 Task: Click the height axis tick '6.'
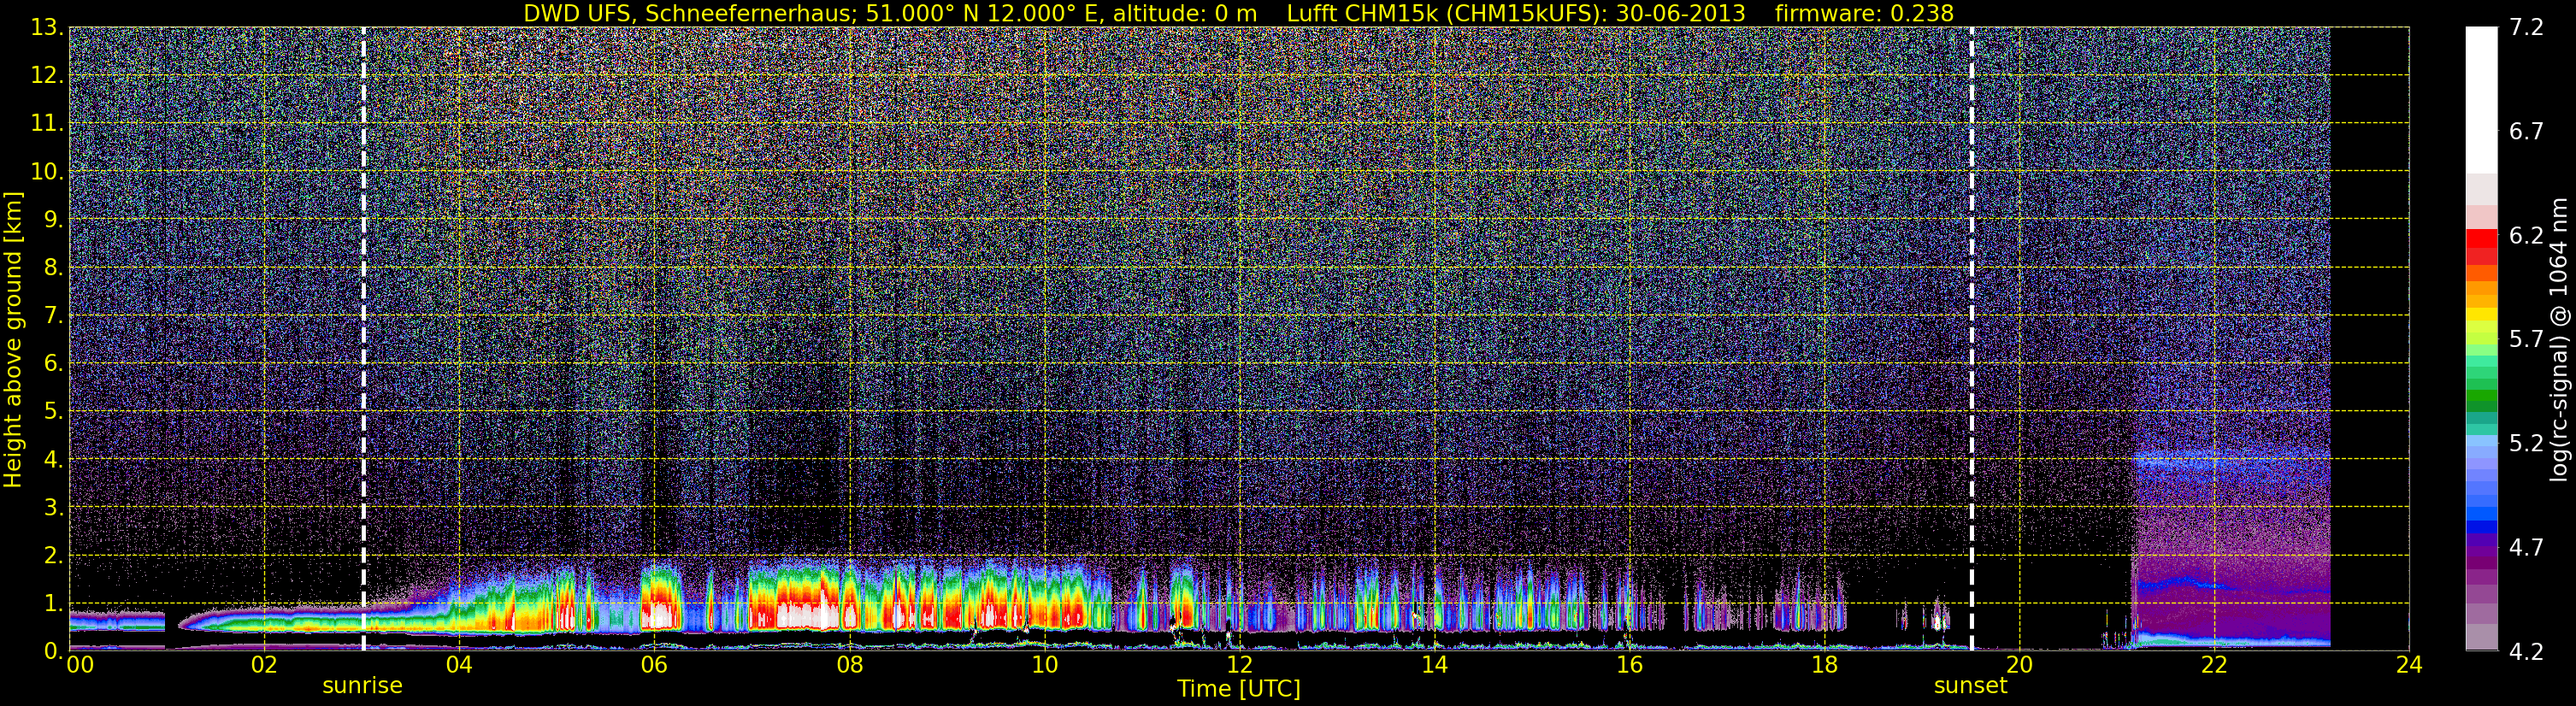(53, 363)
